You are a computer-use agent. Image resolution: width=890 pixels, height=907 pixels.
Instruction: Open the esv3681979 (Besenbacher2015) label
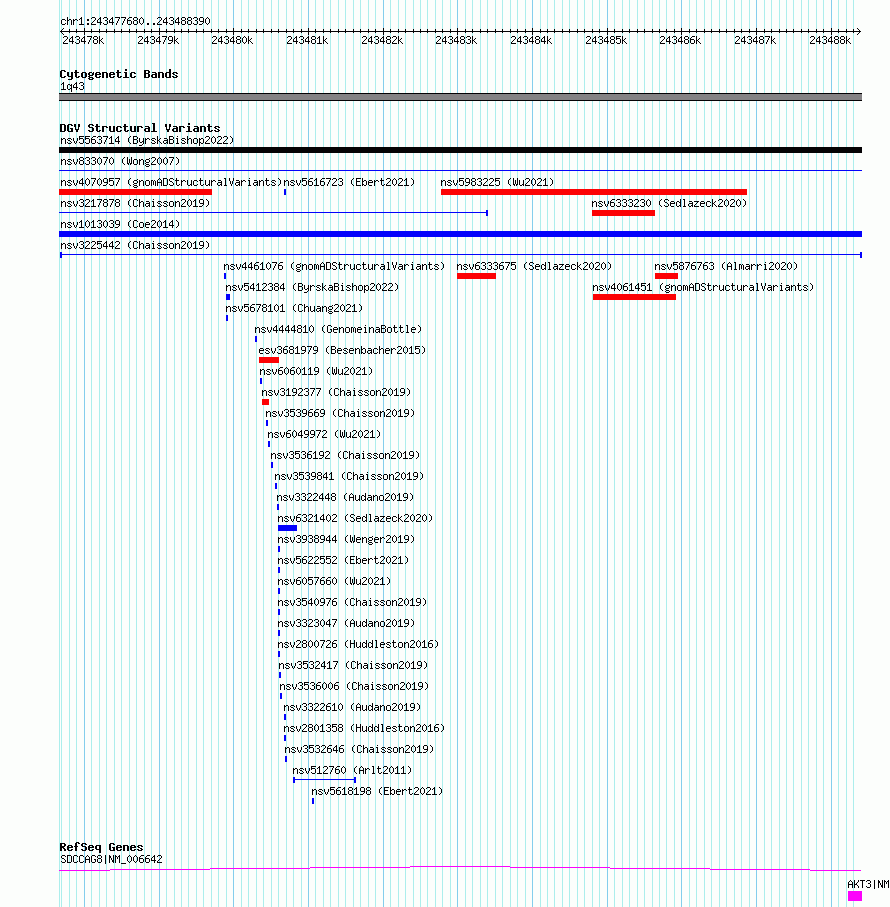pyautogui.click(x=342, y=351)
